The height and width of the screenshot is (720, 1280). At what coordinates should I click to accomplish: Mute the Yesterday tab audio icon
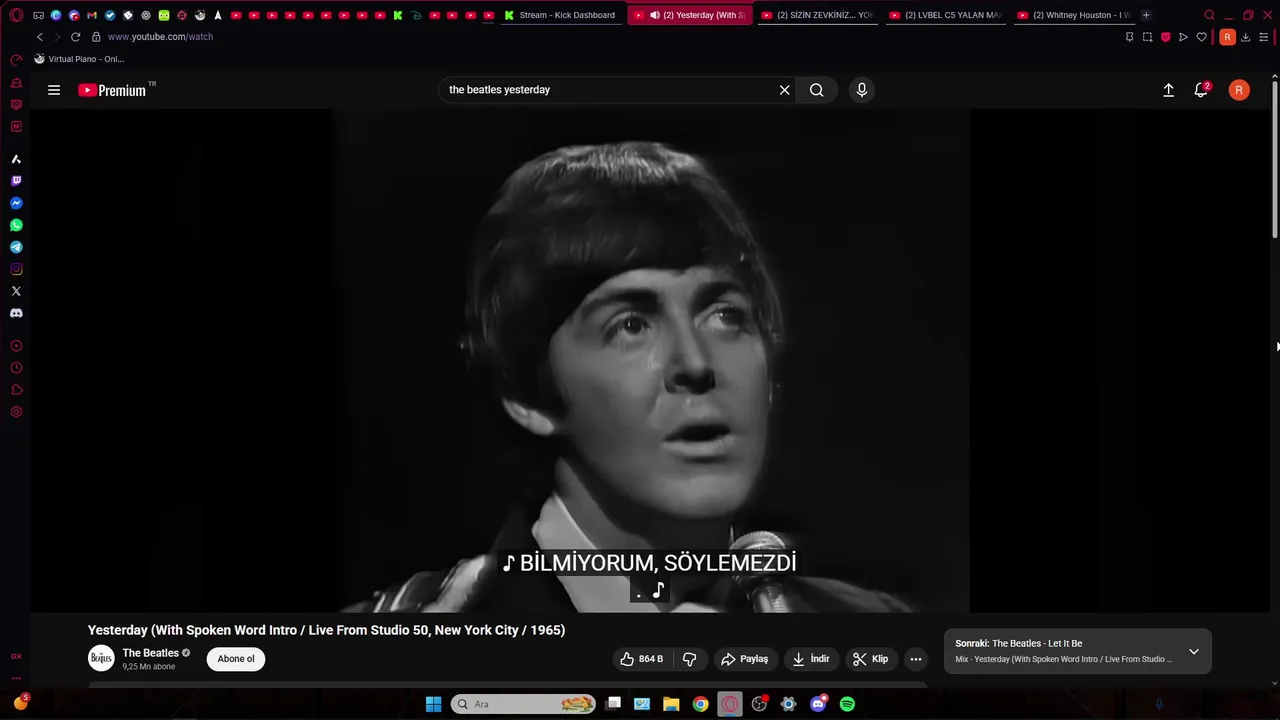(x=654, y=15)
